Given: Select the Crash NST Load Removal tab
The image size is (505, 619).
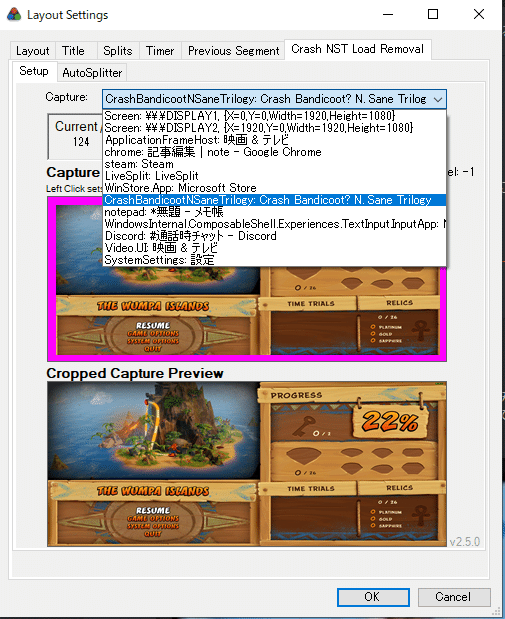Looking at the screenshot, I should coord(357,49).
